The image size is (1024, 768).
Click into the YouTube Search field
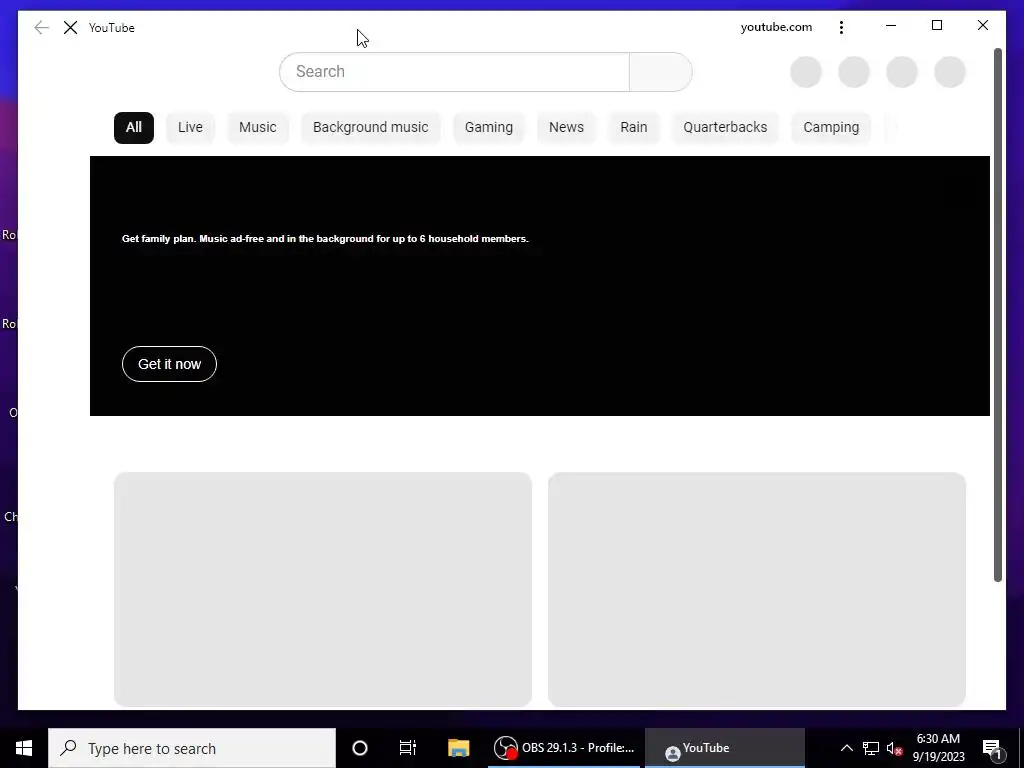tap(454, 72)
